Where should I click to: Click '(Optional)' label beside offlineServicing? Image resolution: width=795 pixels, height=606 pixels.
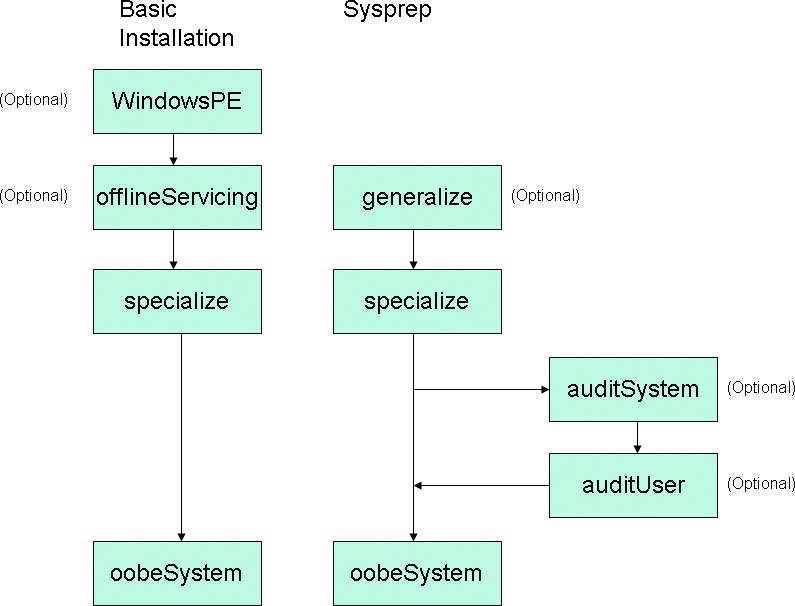33,196
